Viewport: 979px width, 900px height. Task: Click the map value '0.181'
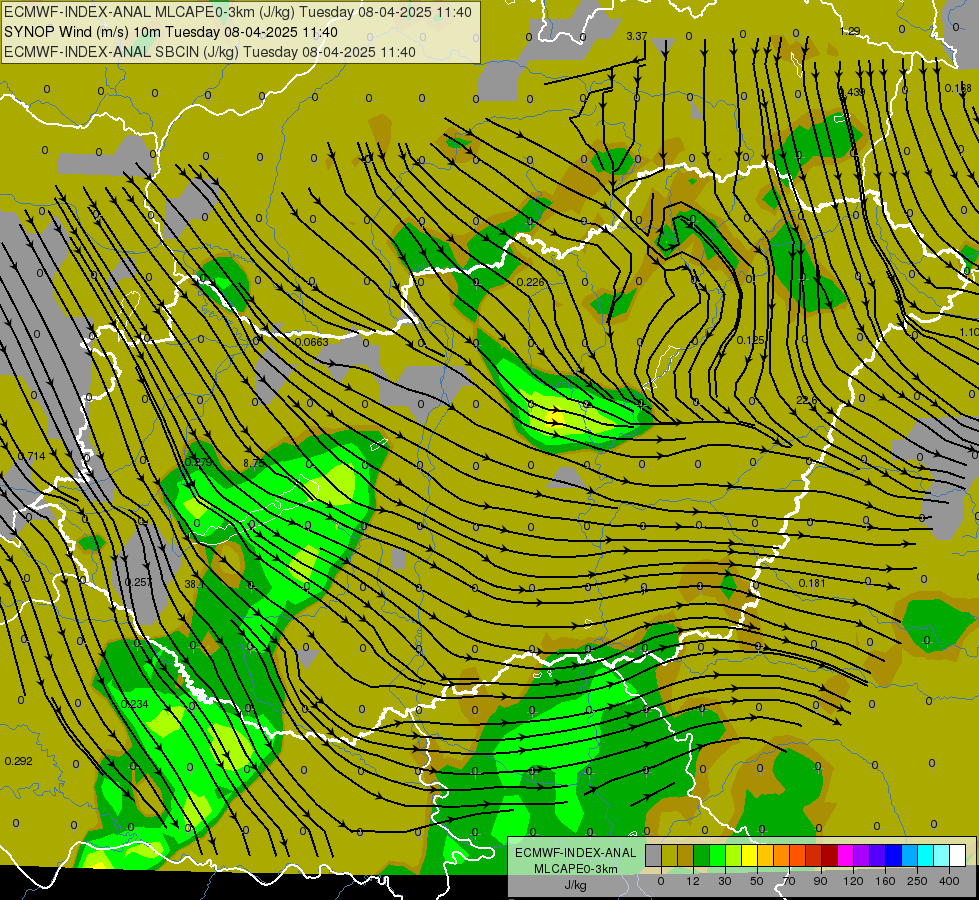click(812, 583)
